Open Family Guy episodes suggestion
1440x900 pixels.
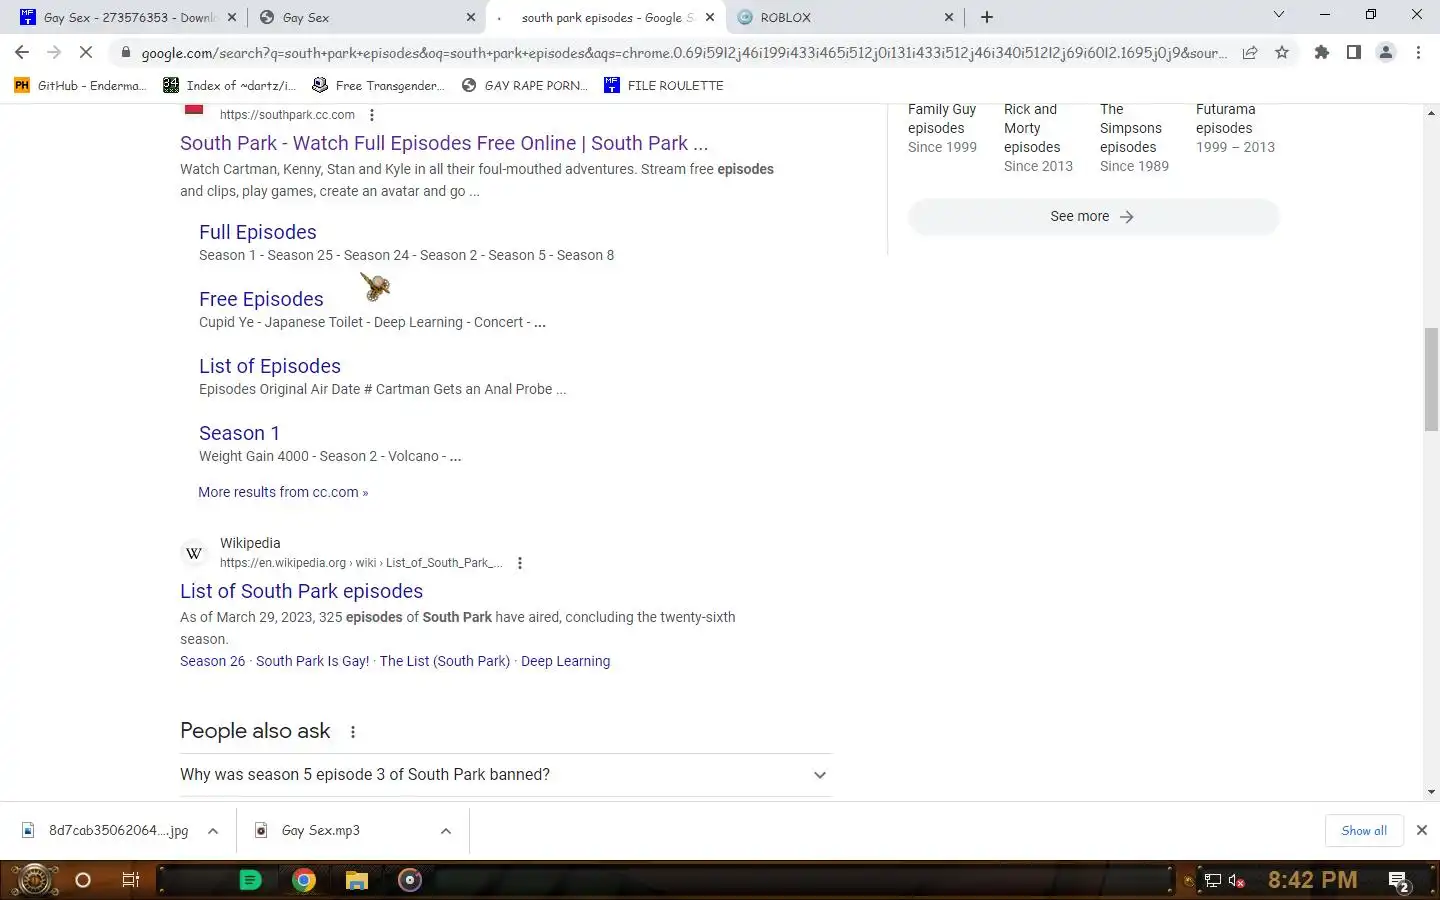coord(942,128)
